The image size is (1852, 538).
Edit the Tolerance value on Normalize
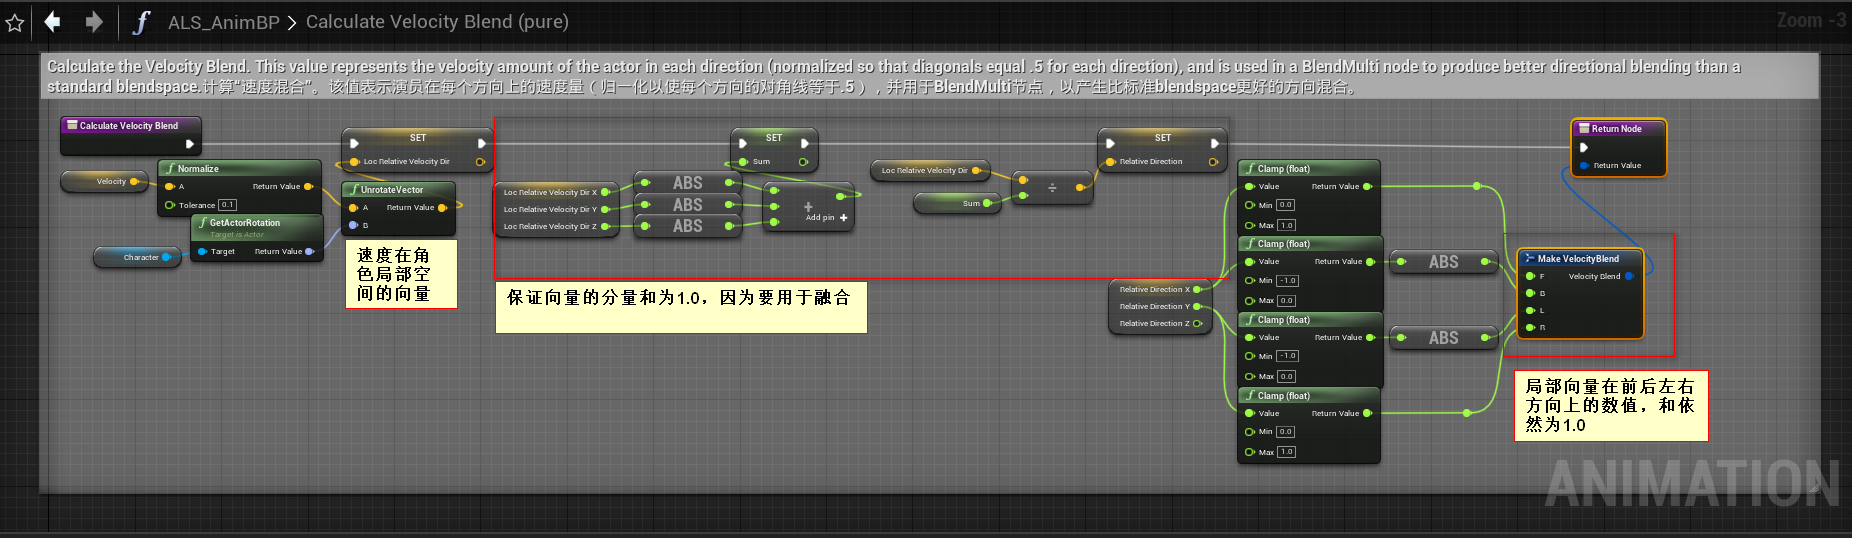[x=228, y=205]
